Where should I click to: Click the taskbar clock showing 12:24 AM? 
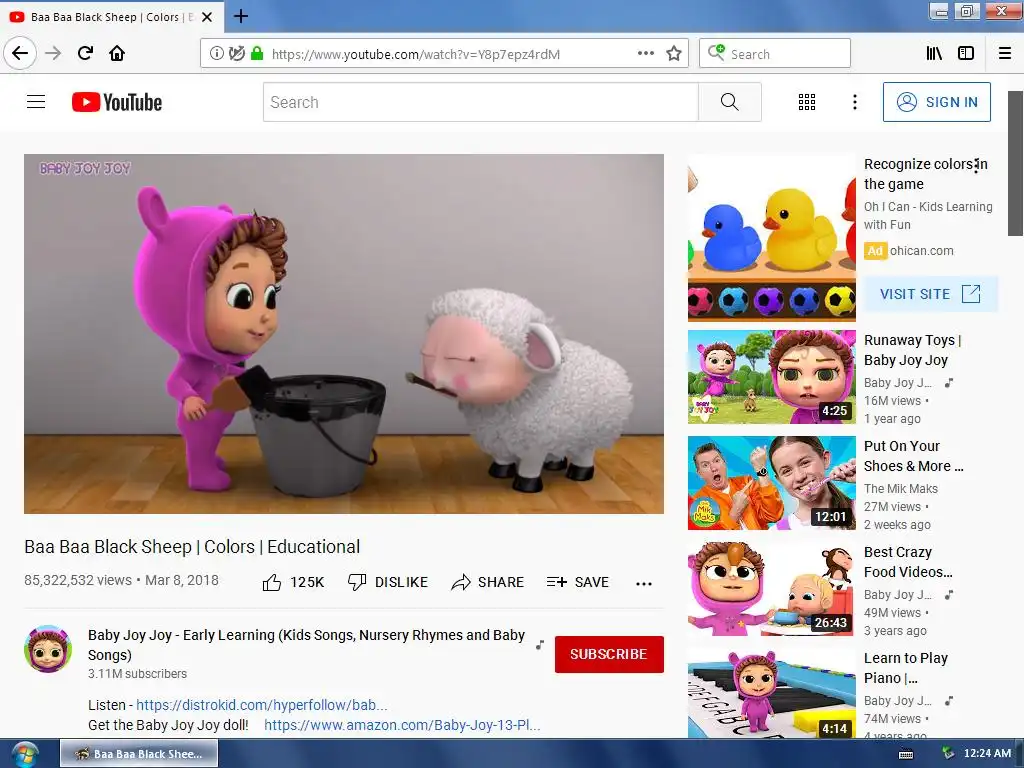pos(987,753)
